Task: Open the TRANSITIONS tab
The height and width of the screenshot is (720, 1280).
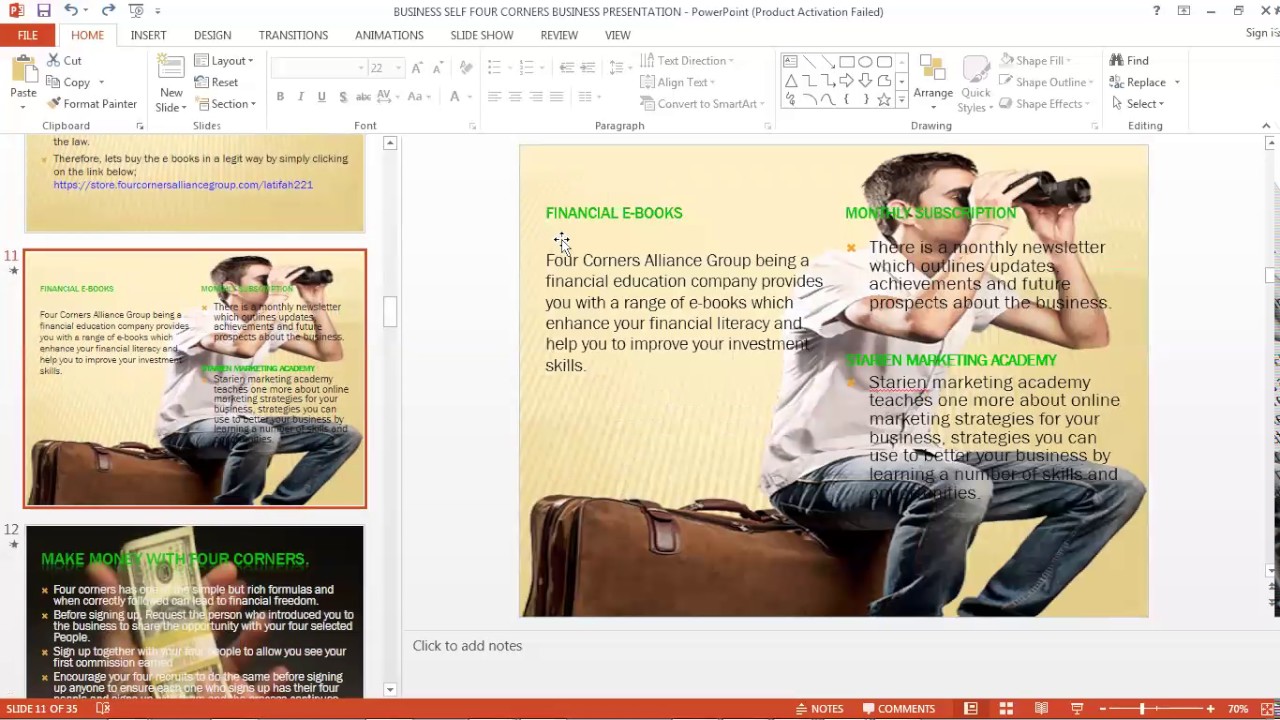Action: (293, 35)
